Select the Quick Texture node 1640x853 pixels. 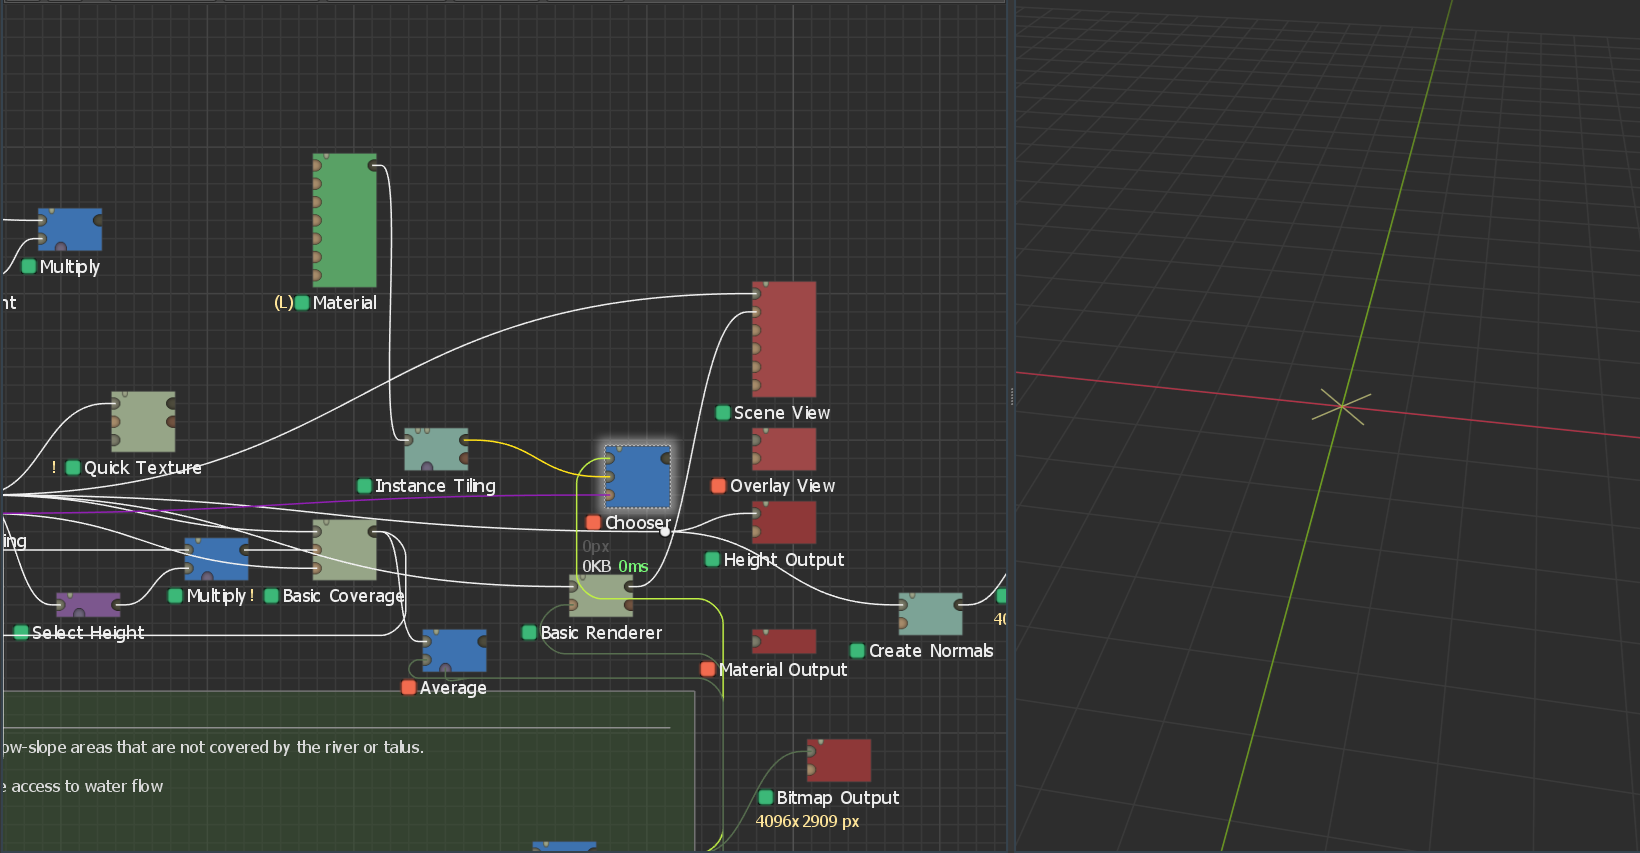143,421
